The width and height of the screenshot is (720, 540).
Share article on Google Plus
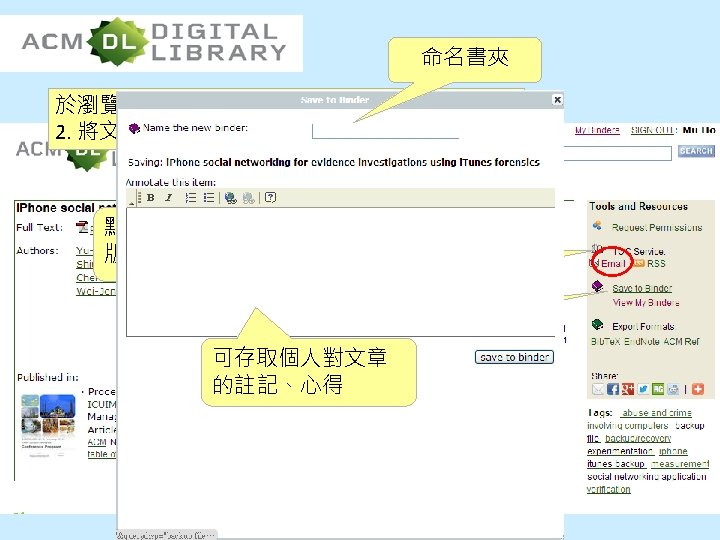point(628,389)
